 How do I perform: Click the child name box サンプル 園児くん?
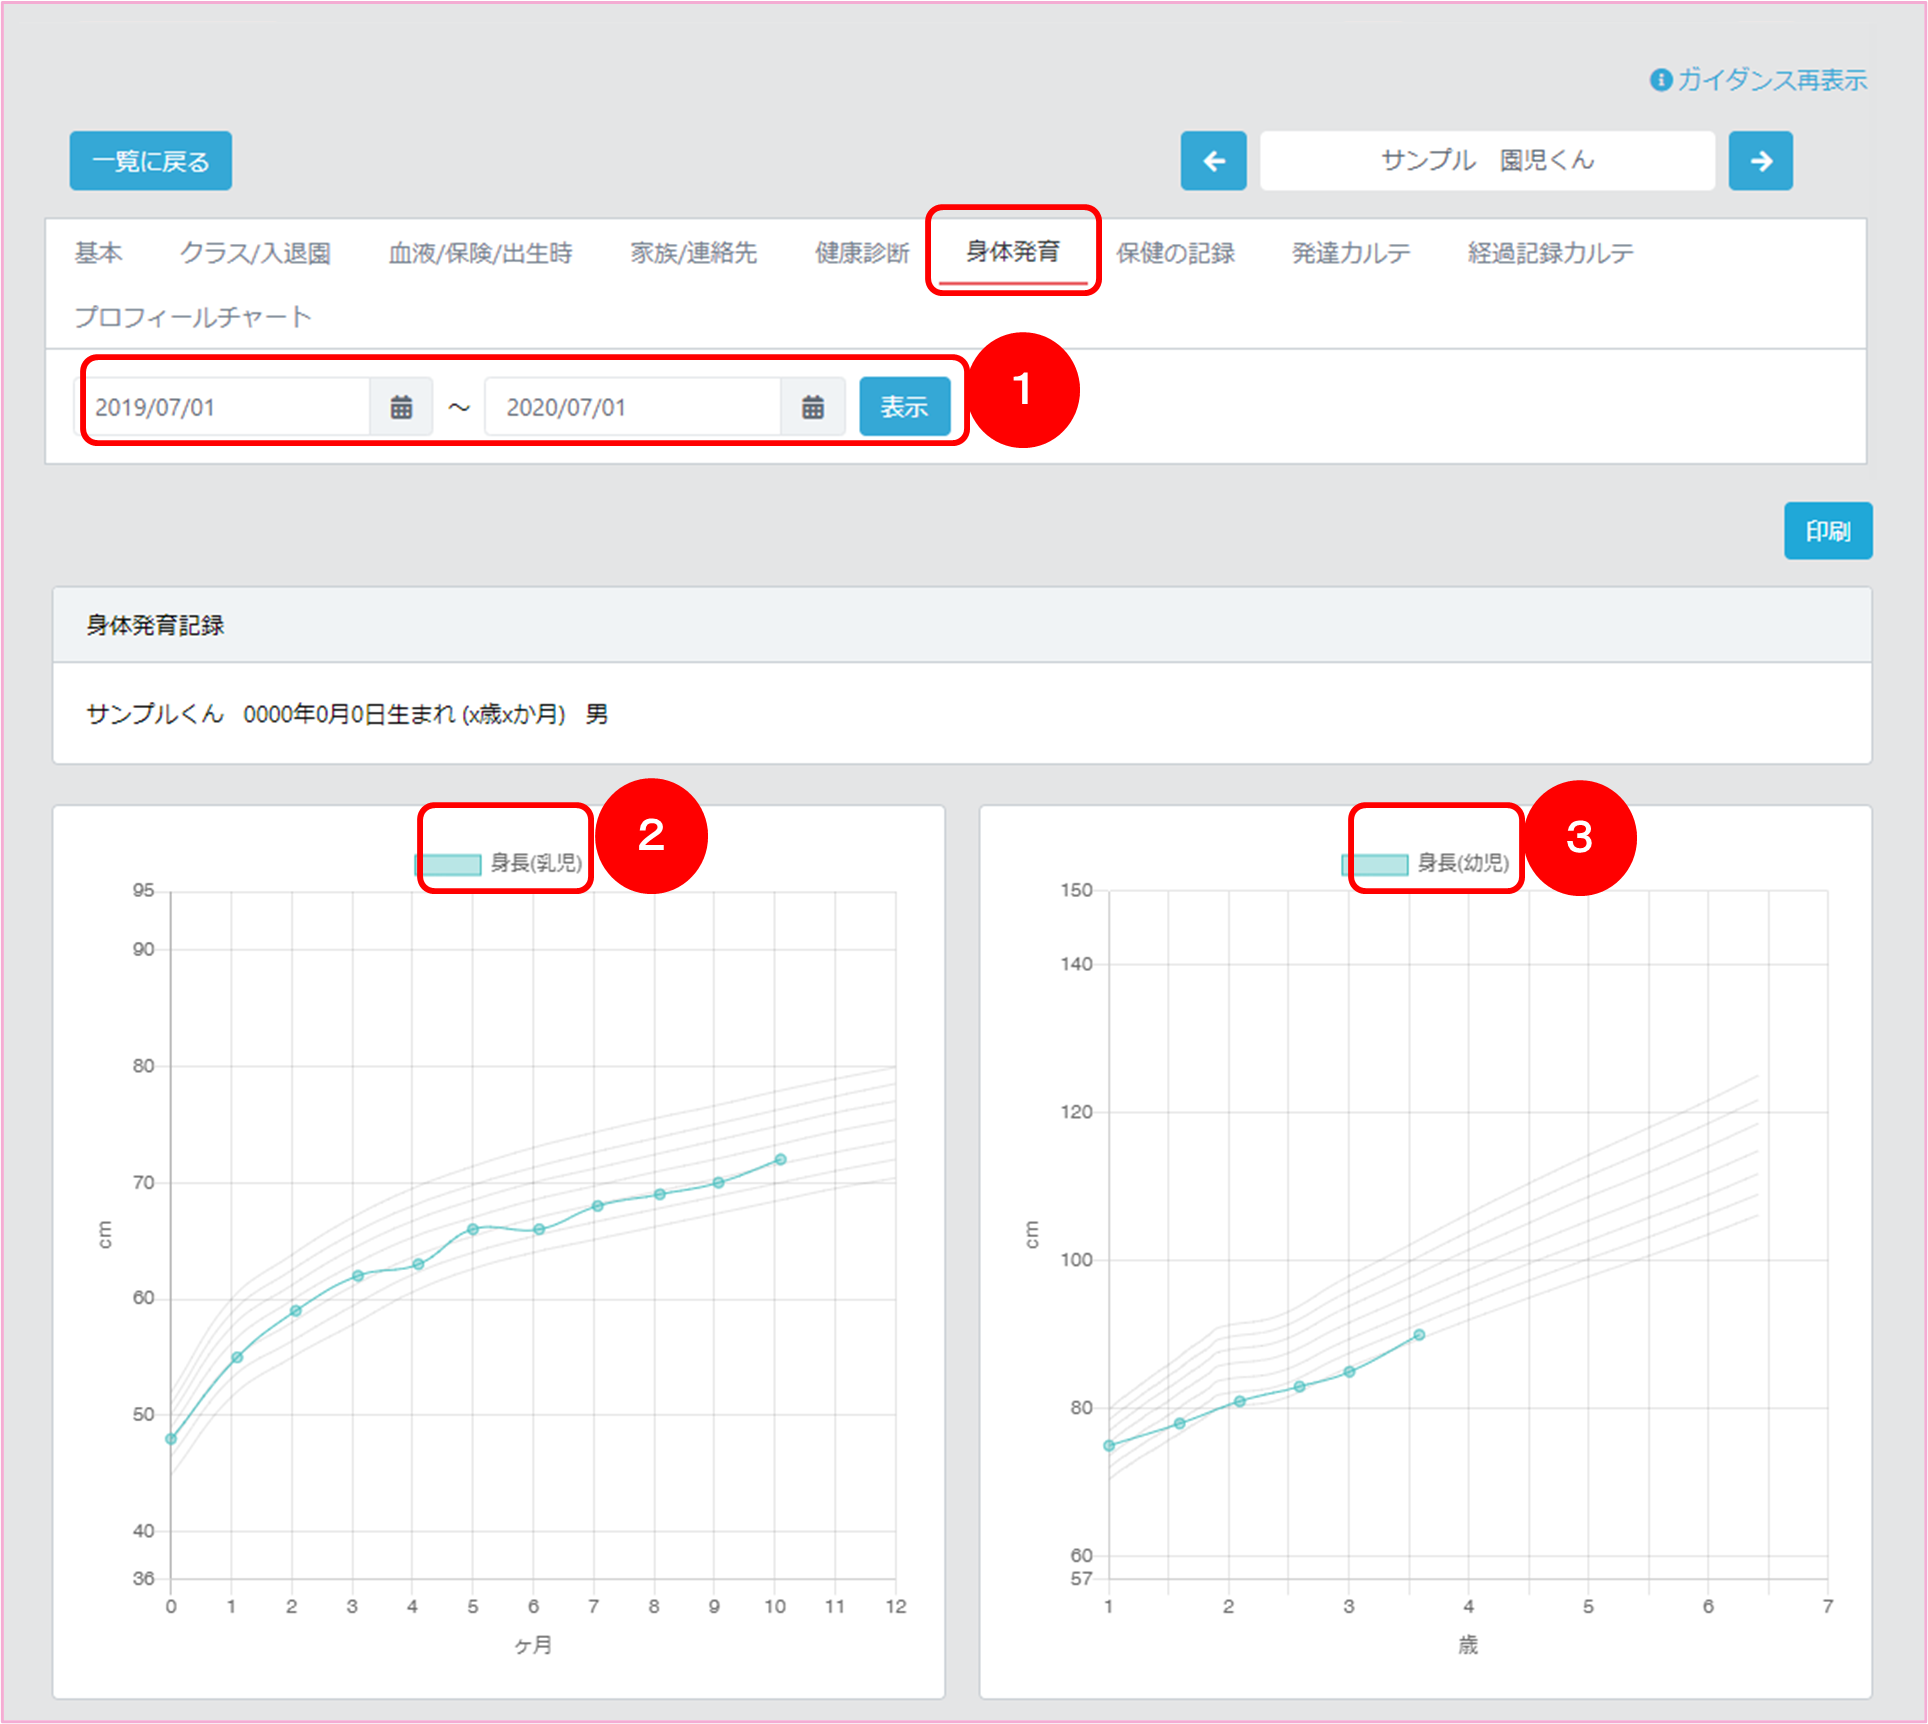coord(1487,161)
